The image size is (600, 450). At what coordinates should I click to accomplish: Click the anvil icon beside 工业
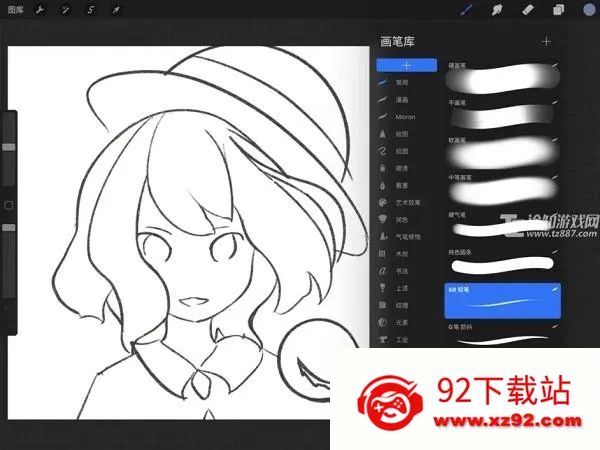coord(382,339)
